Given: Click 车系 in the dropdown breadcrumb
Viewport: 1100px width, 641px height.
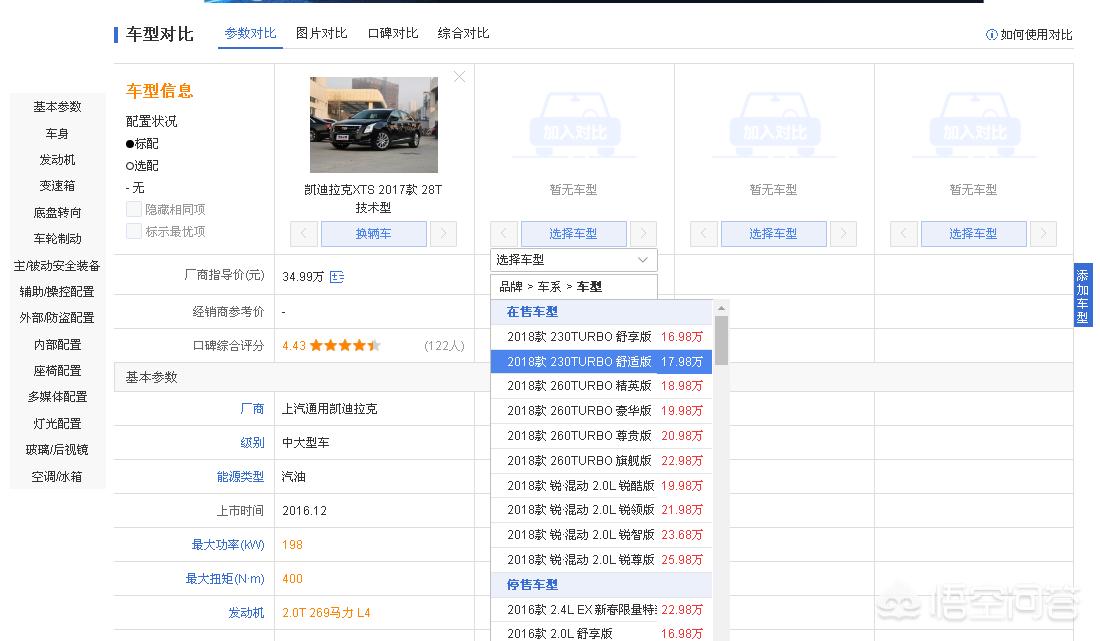Looking at the screenshot, I should (549, 287).
